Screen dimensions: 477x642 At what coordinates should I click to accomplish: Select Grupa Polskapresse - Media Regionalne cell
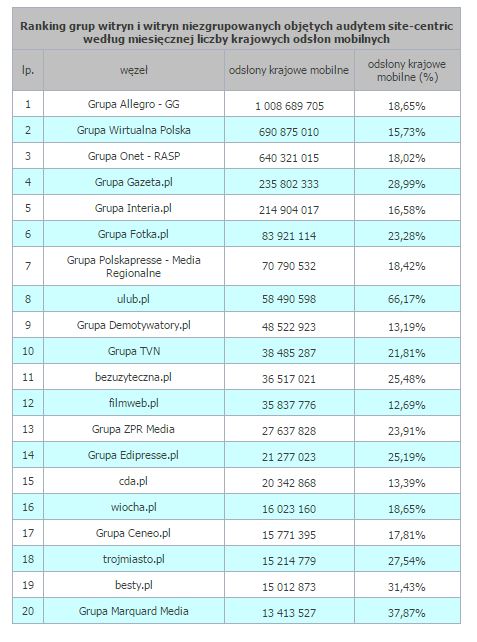pos(133,266)
